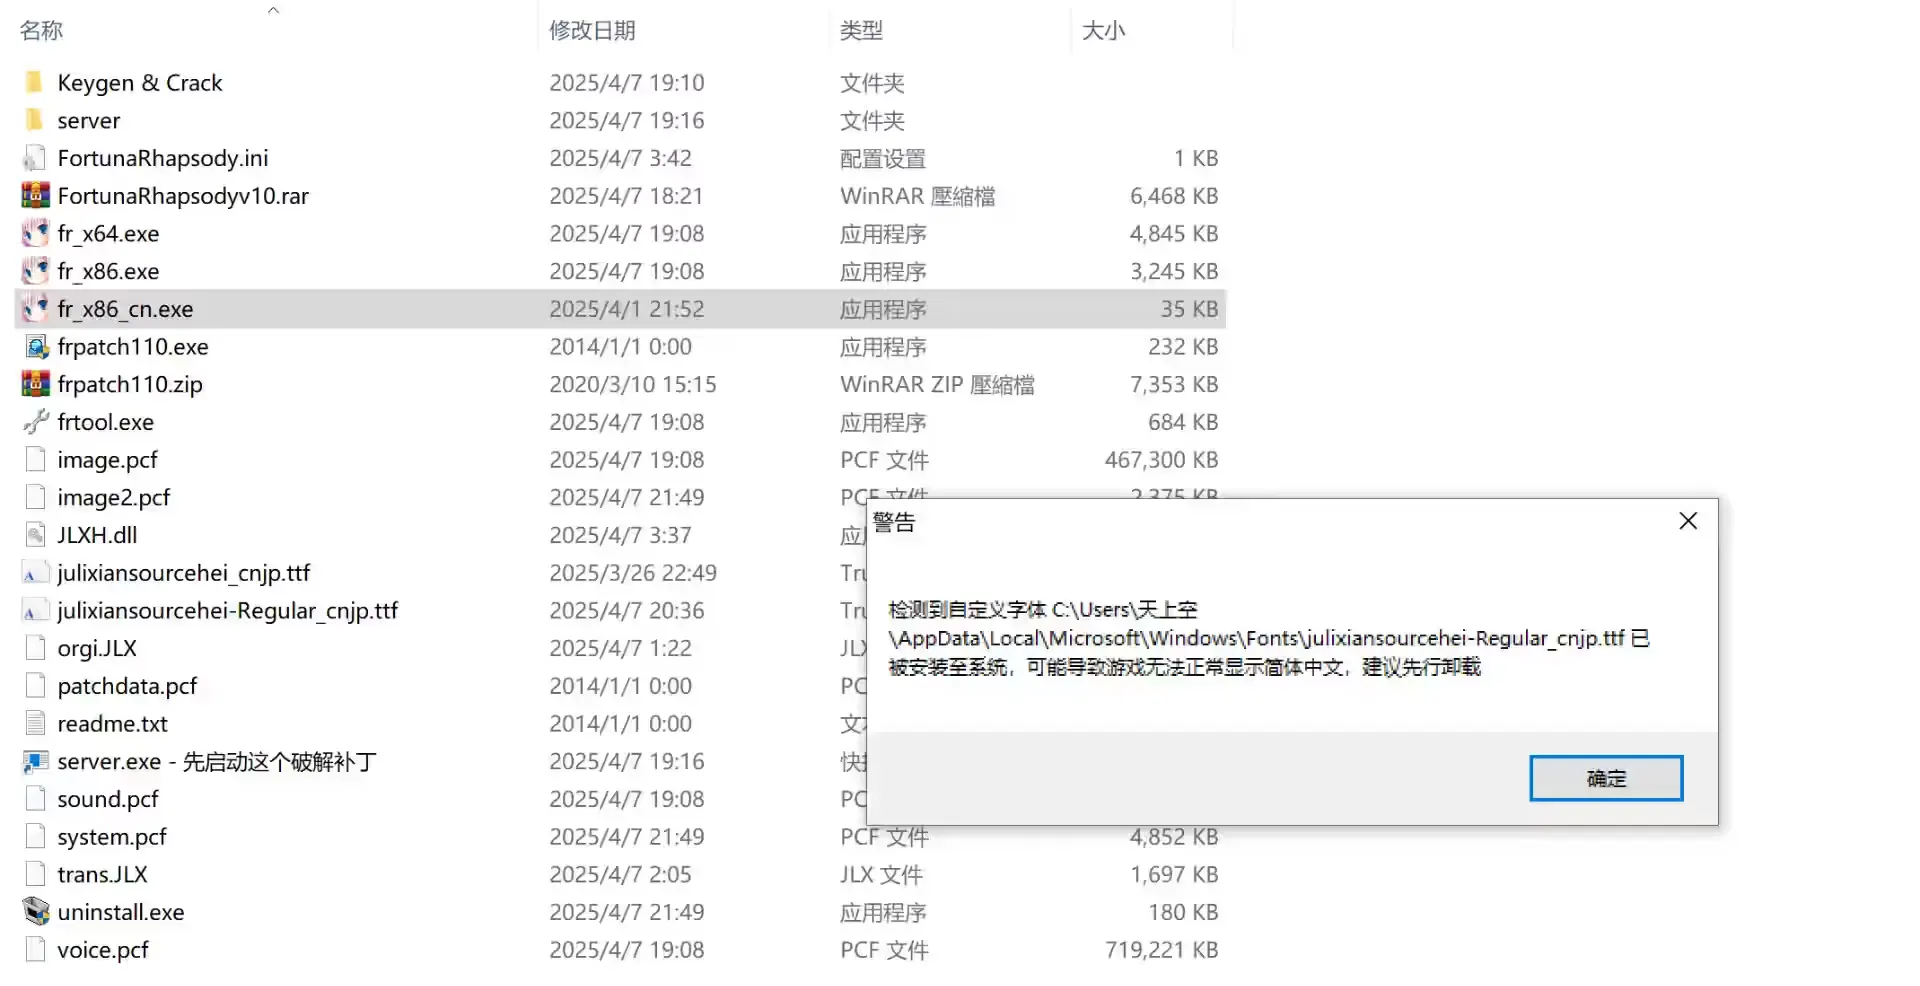Click the fr_x86_cn.exe application icon
The image size is (1920, 986).
point(35,309)
